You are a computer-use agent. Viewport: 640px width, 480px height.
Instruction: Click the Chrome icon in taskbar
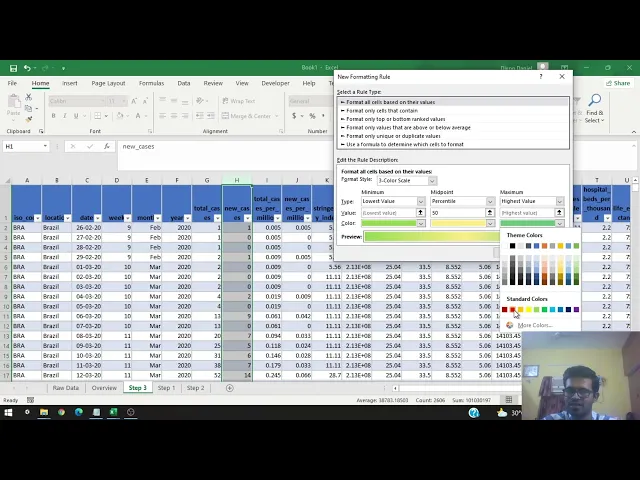(x=61, y=412)
